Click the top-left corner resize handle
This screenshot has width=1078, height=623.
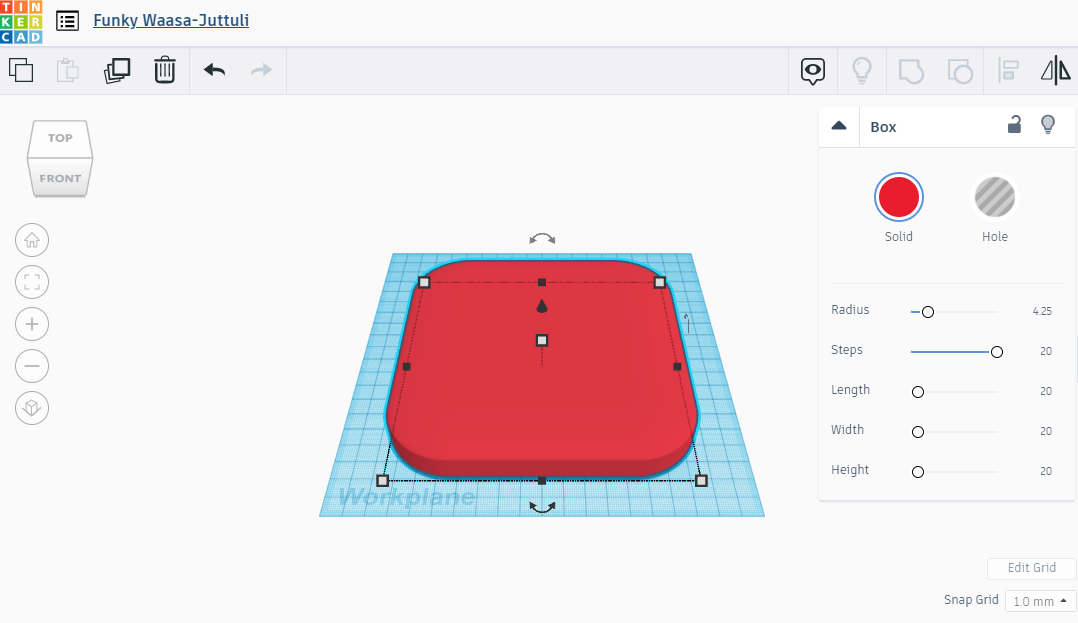pos(424,283)
